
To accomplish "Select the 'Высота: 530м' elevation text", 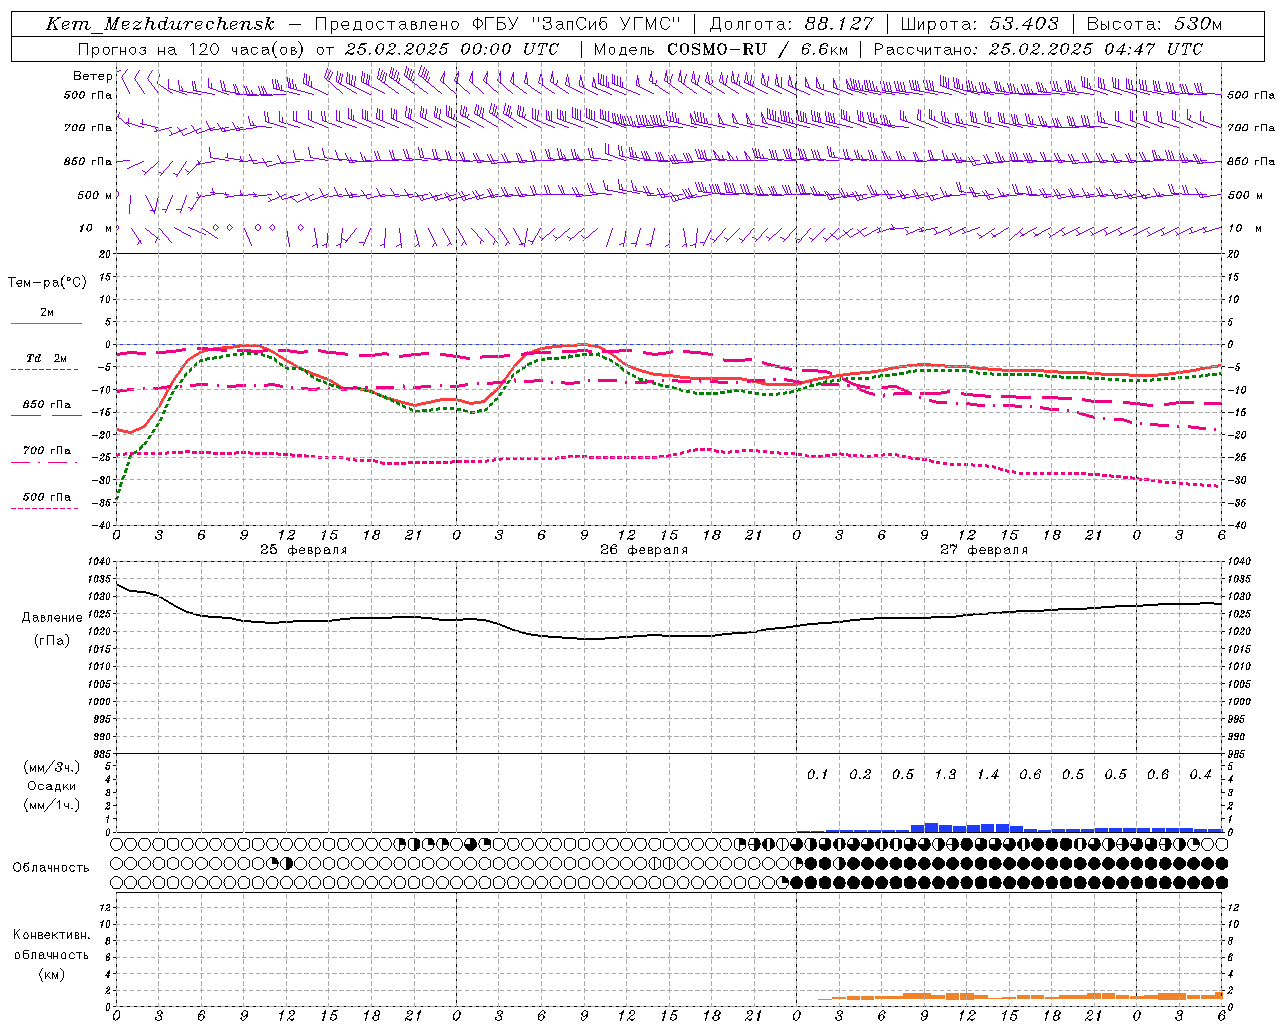I will pos(1154,24).
